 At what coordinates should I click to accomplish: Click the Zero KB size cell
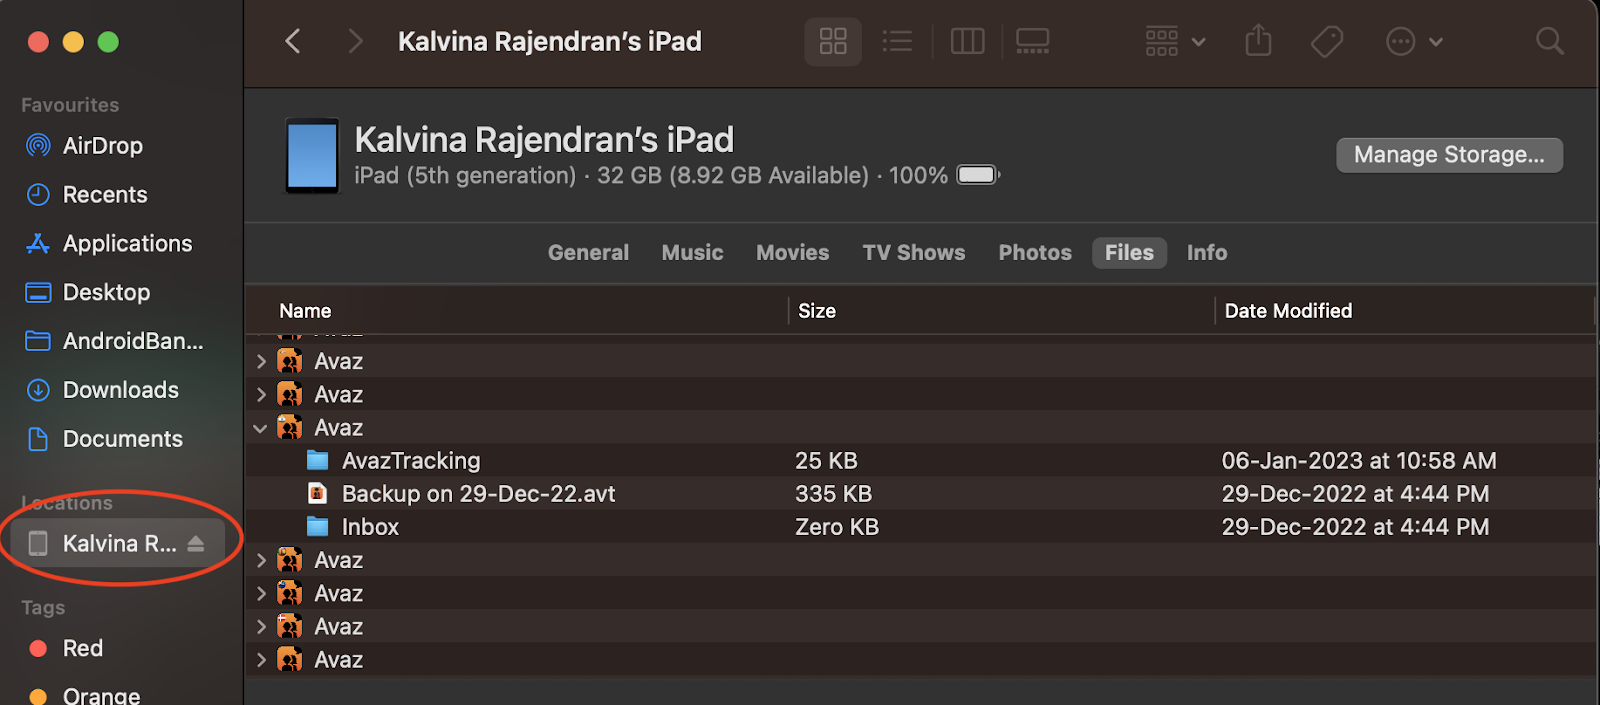pos(836,527)
